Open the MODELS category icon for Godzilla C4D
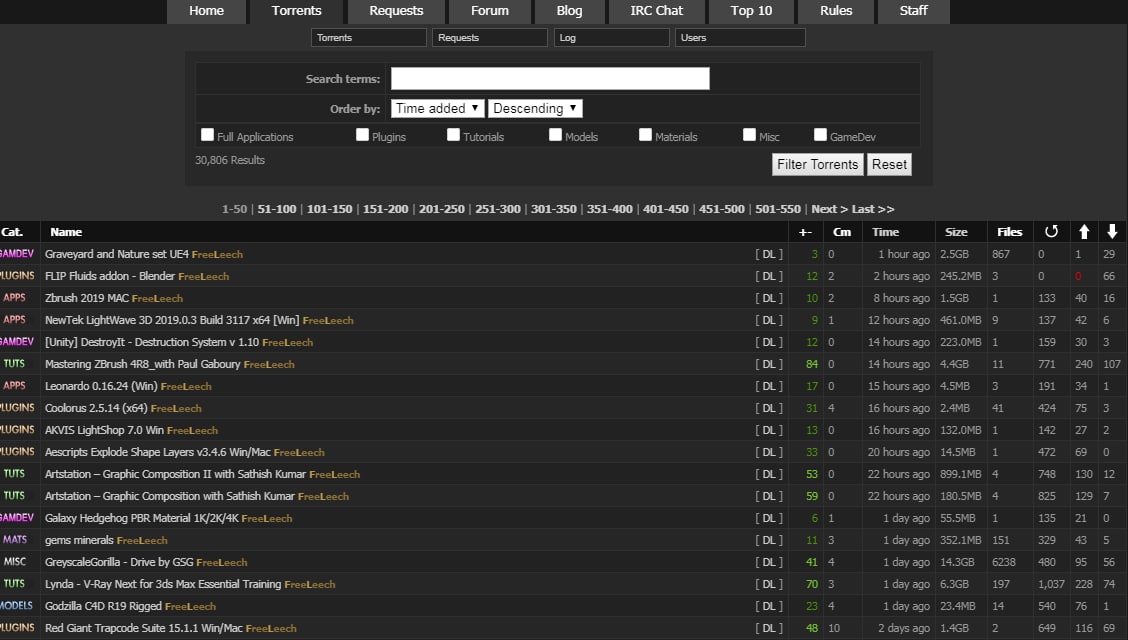This screenshot has height=640, width=1128. coord(17,606)
